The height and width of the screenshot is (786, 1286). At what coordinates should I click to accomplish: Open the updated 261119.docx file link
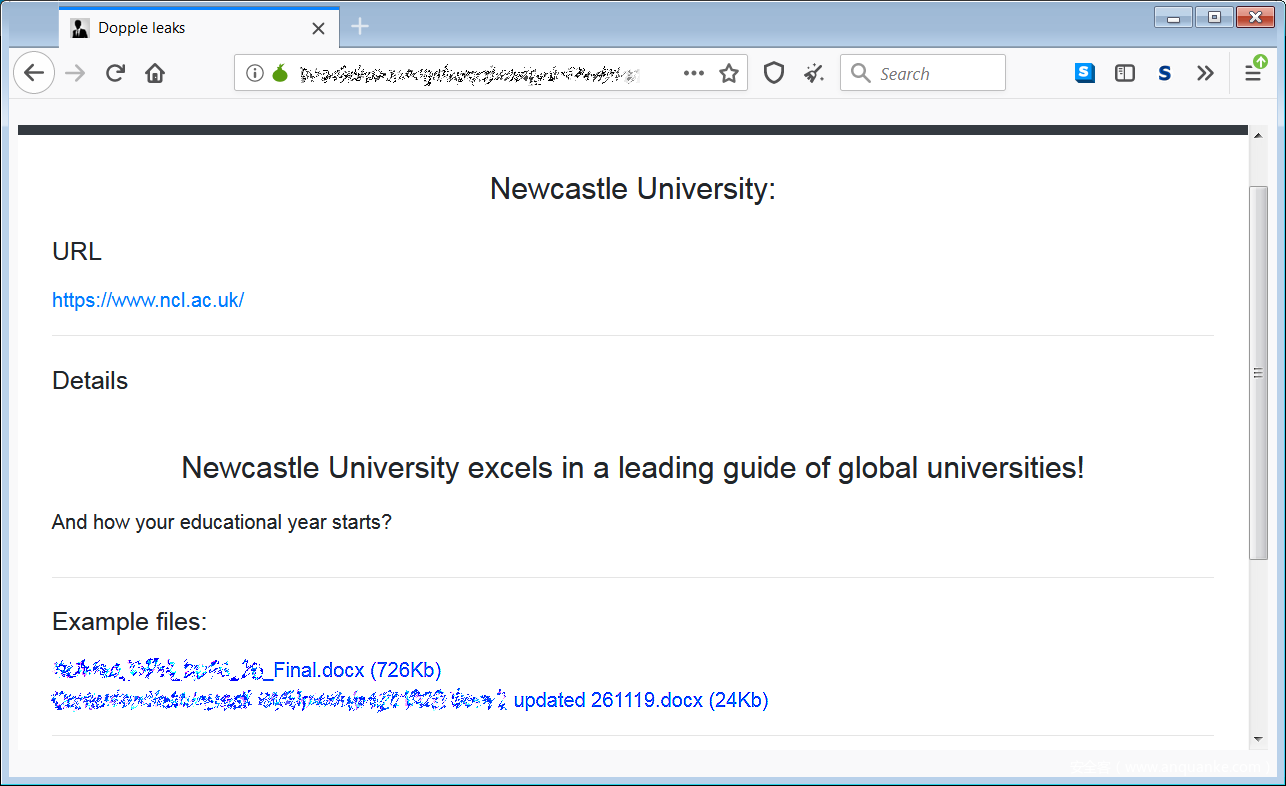pos(640,700)
